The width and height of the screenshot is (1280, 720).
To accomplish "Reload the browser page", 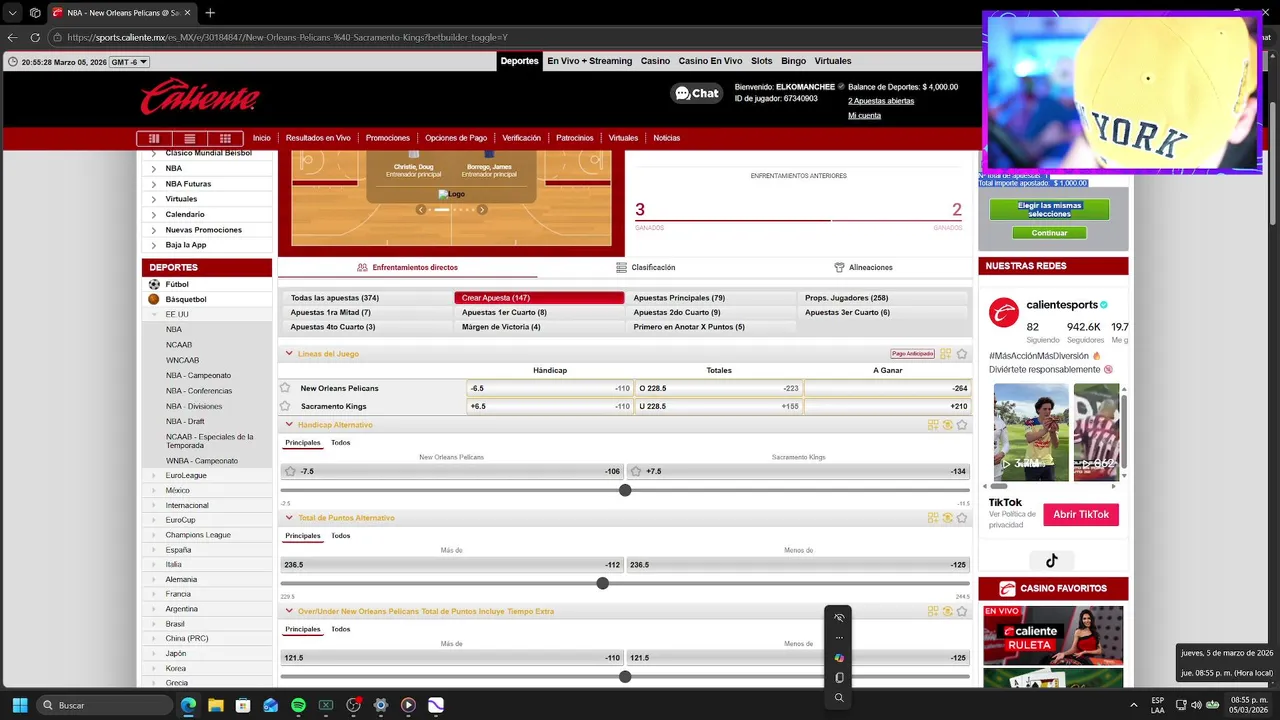I will coord(35,37).
